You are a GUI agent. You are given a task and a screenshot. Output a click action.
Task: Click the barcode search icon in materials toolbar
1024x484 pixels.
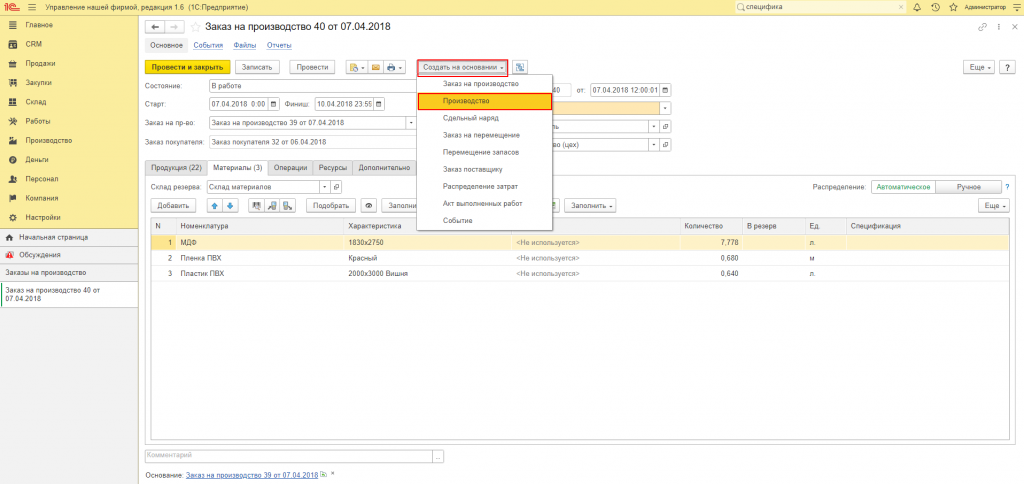[257, 205]
